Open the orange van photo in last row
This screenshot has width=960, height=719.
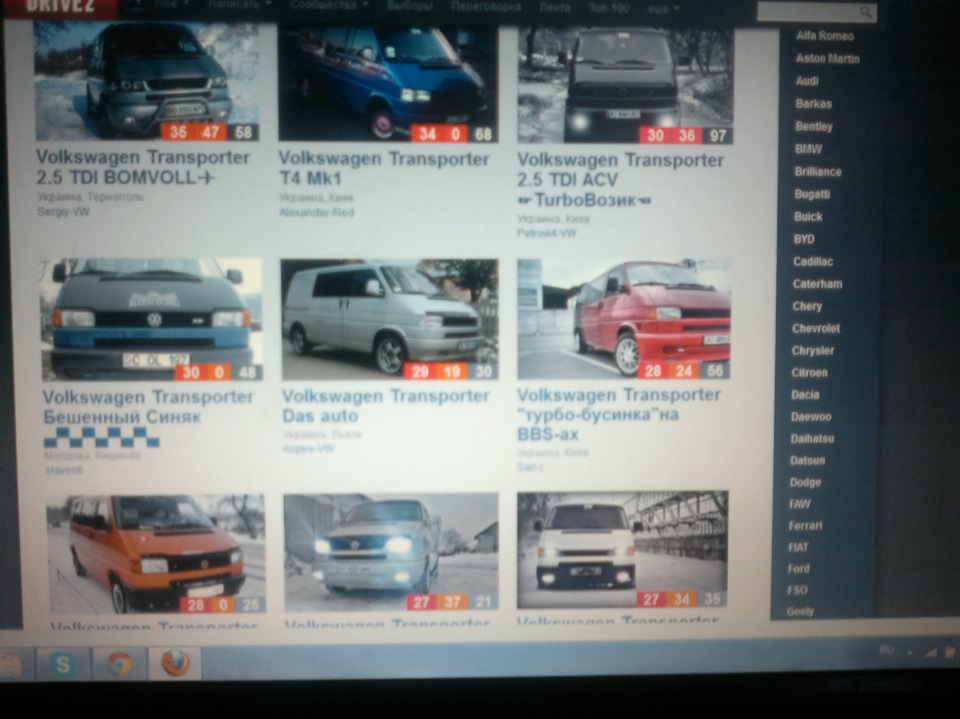click(156, 554)
